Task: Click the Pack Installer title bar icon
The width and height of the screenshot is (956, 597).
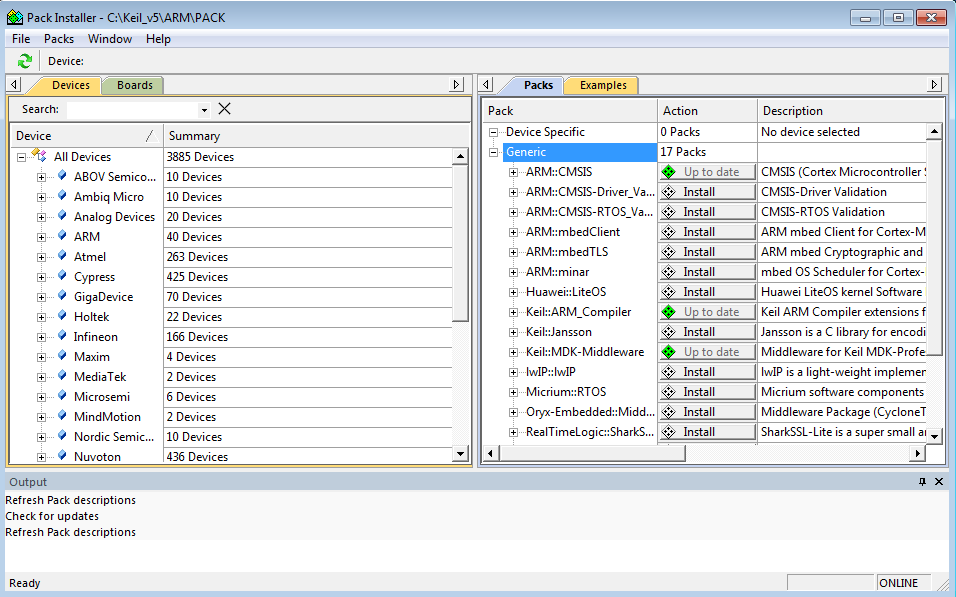Action: click(x=15, y=17)
